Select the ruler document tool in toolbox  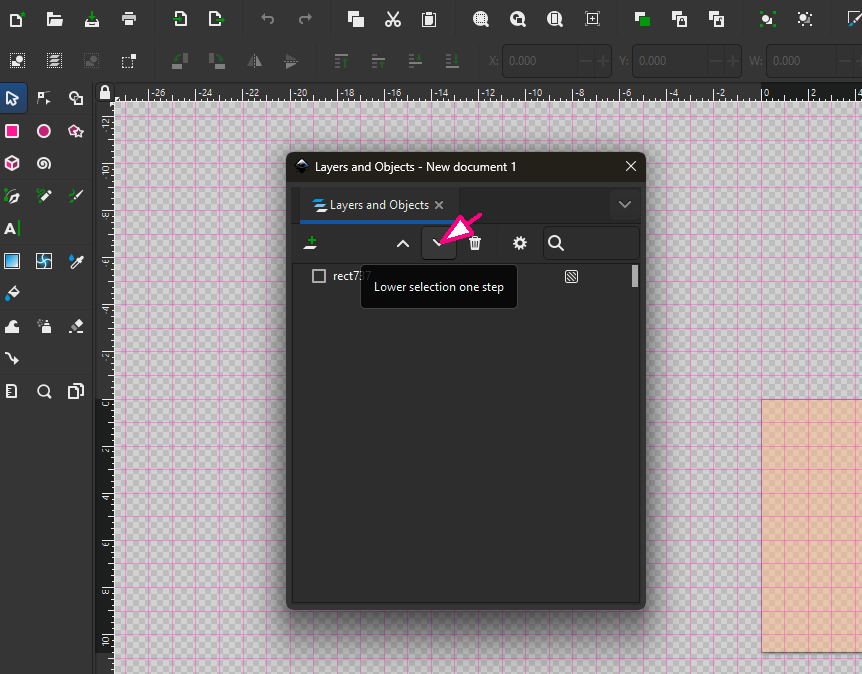click(12, 391)
